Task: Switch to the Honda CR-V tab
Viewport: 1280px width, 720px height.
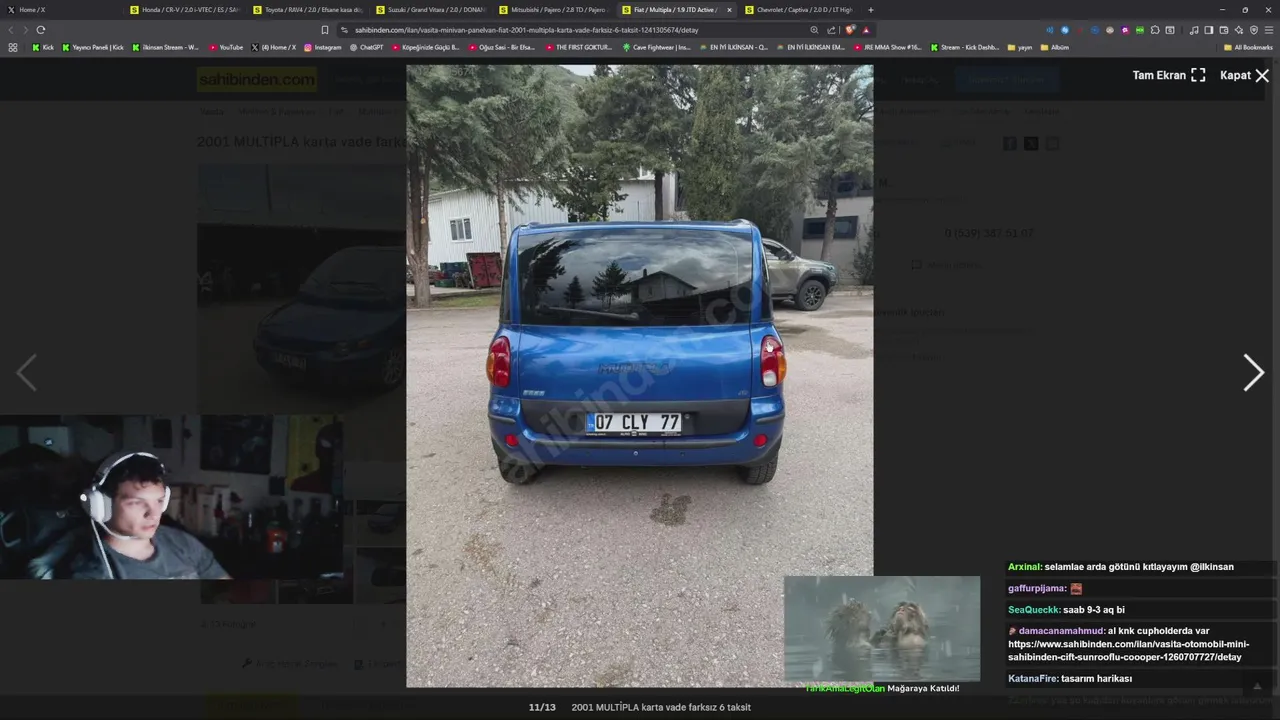Action: tap(185, 9)
